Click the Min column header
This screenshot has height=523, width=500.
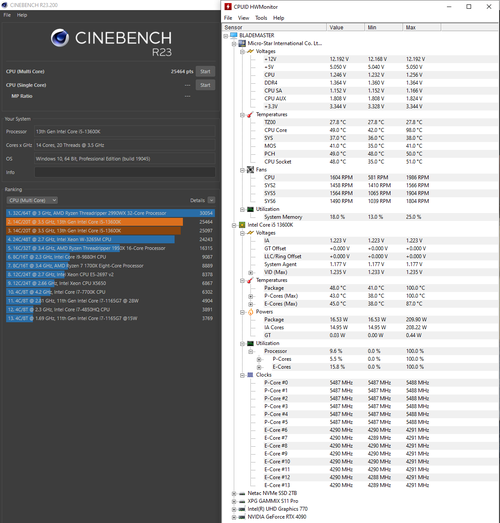(383, 27)
